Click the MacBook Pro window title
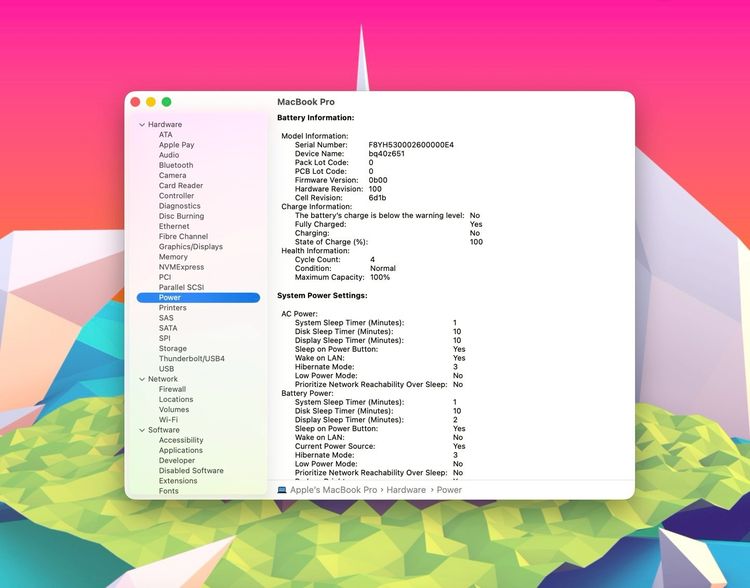 tap(306, 102)
